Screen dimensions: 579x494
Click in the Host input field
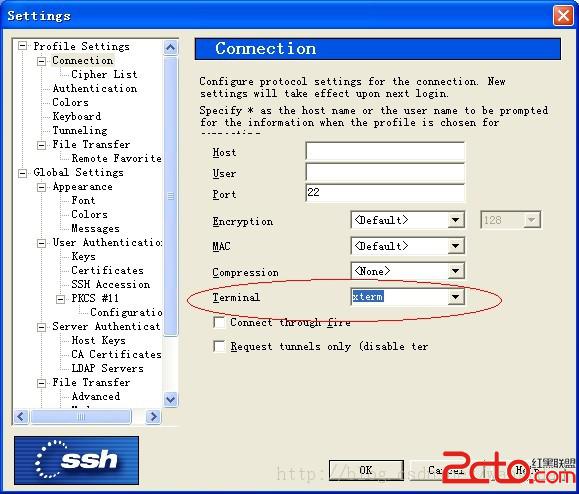click(x=385, y=151)
